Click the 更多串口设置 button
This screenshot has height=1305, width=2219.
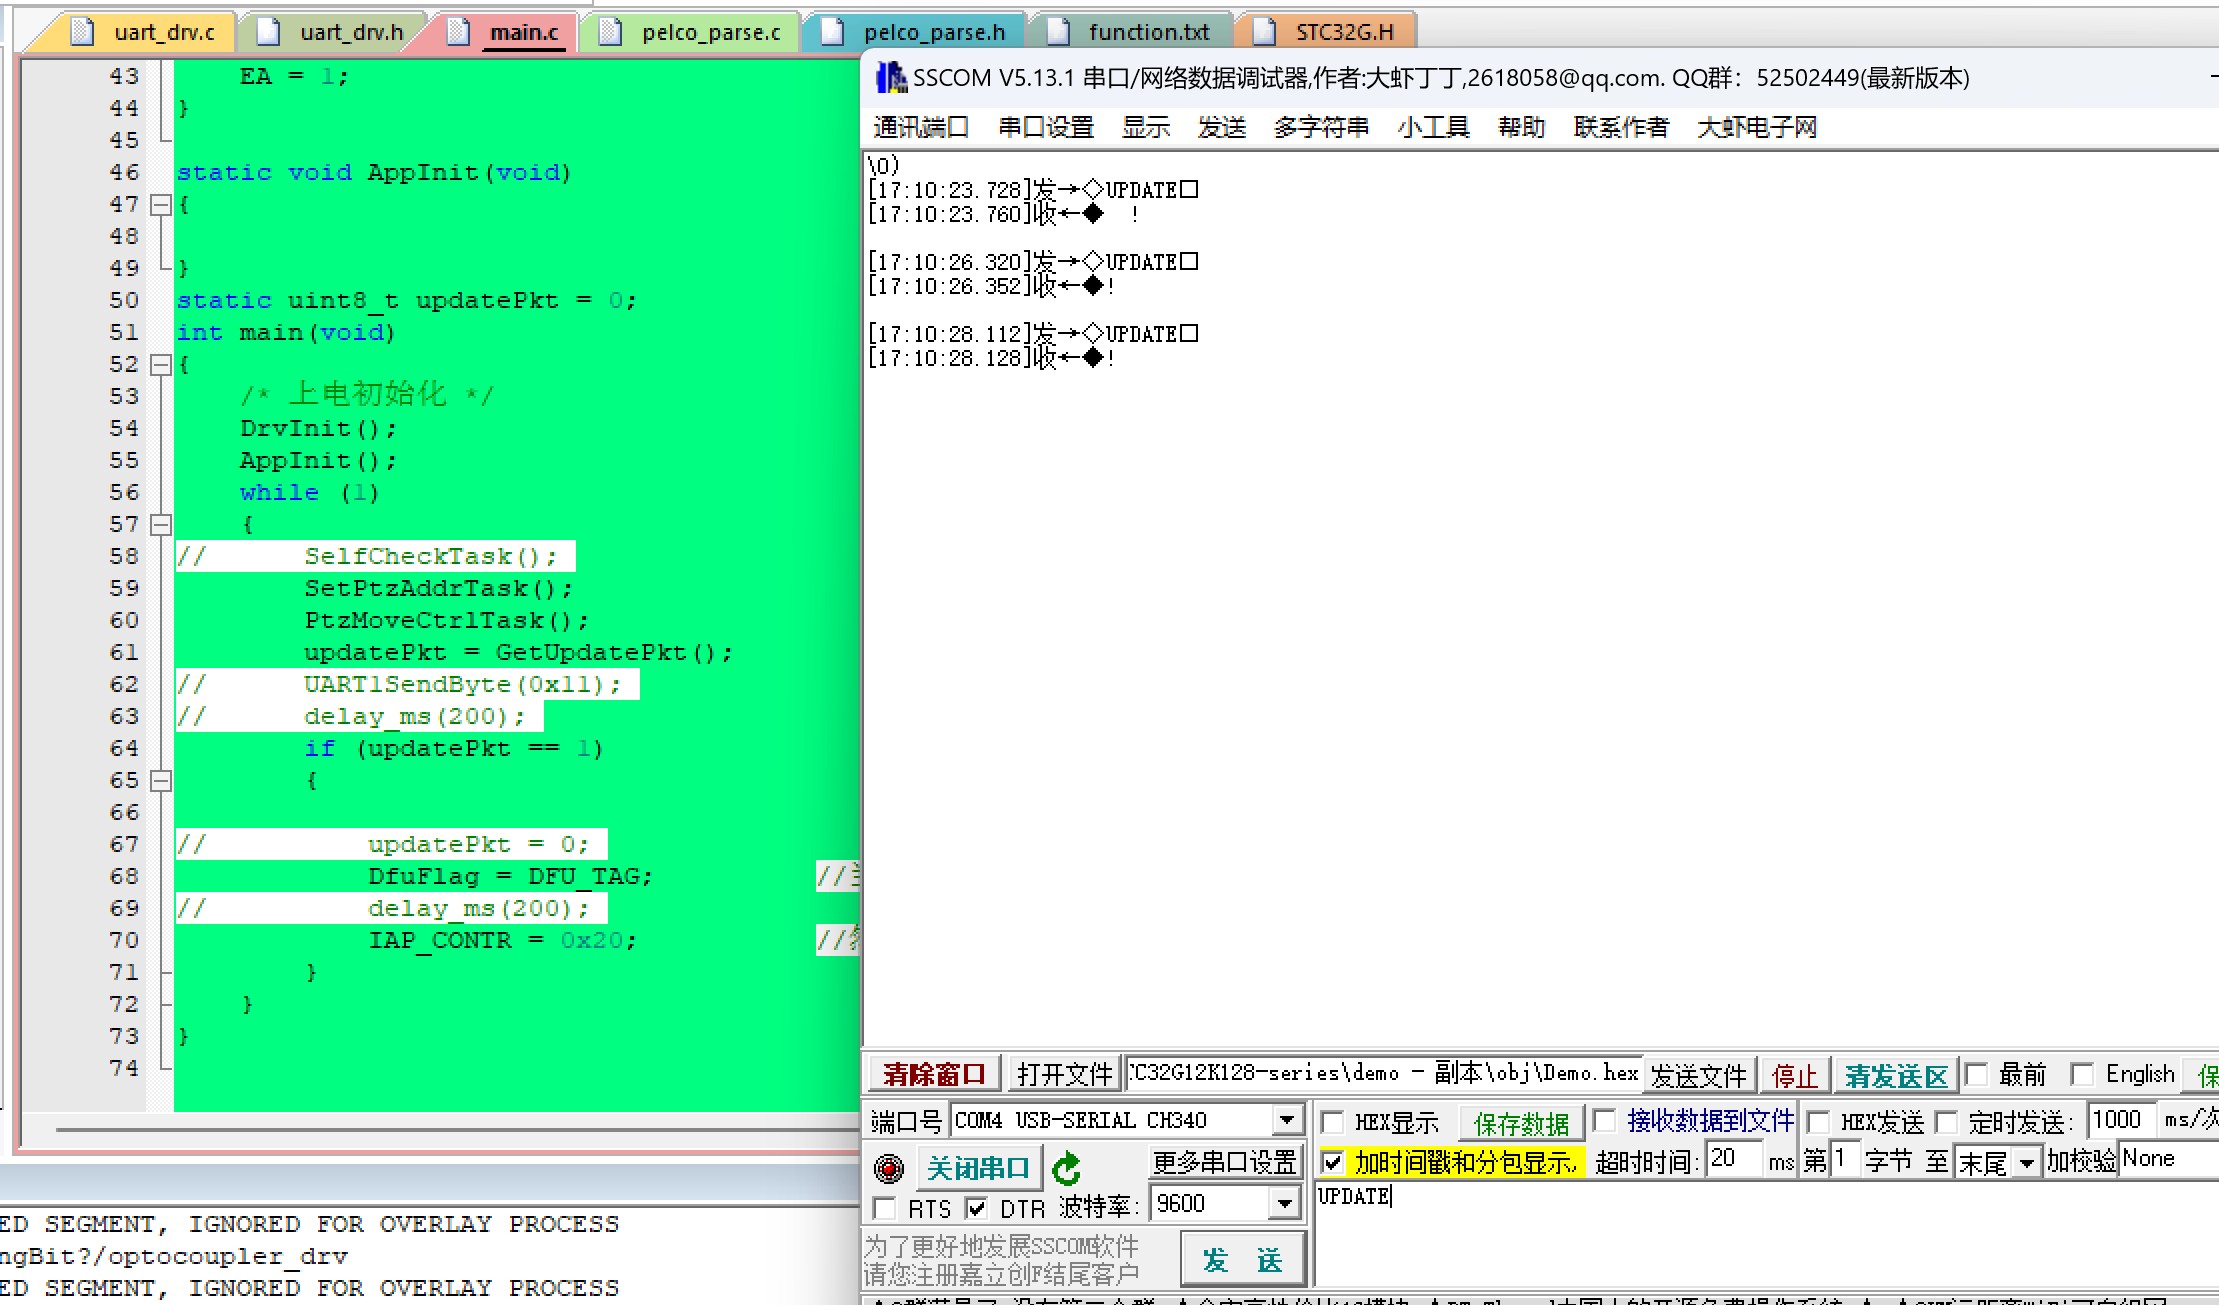pos(1224,1161)
